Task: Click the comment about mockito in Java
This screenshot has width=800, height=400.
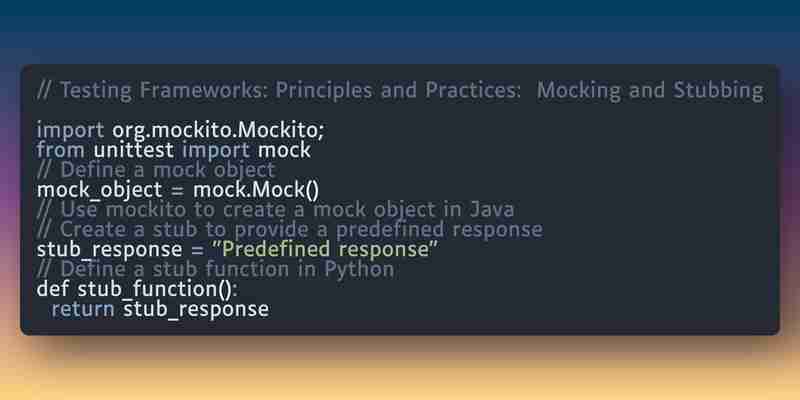Action: pos(276,210)
